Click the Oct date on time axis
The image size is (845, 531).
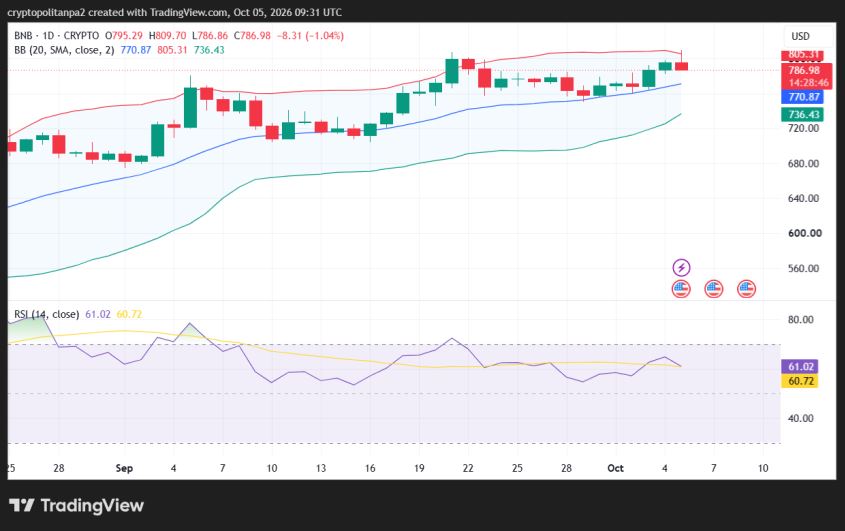point(615,468)
